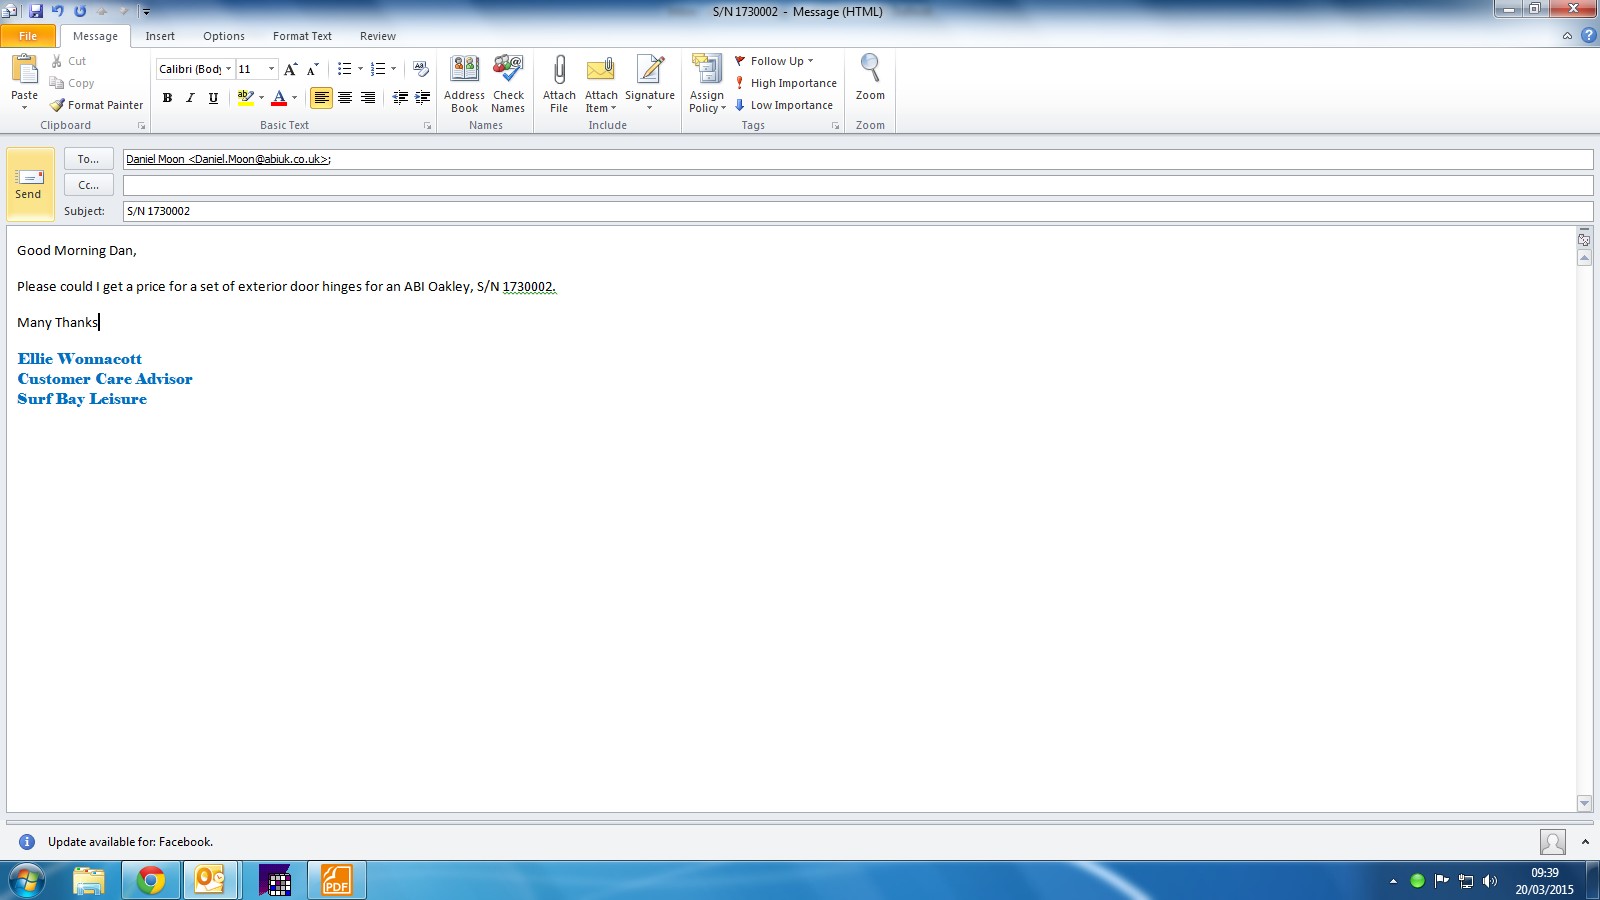1600x900 pixels.
Task: Click the Grow Font icon
Action: click(x=290, y=69)
